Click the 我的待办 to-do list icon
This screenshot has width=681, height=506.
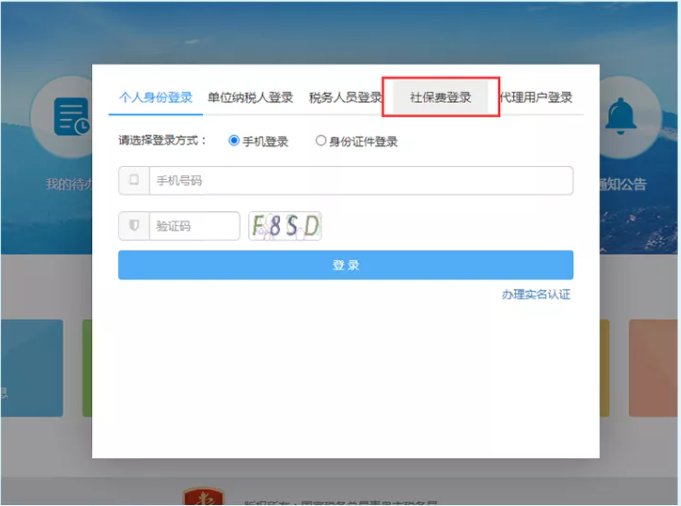(x=70, y=120)
